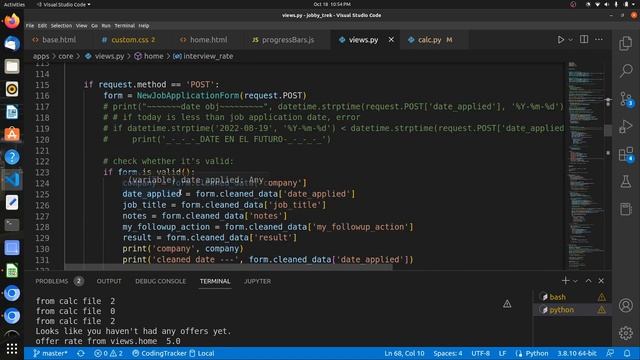The width and height of the screenshot is (640, 360).
Task: Open the Accounts icon in activity bar
Action: pos(625,305)
